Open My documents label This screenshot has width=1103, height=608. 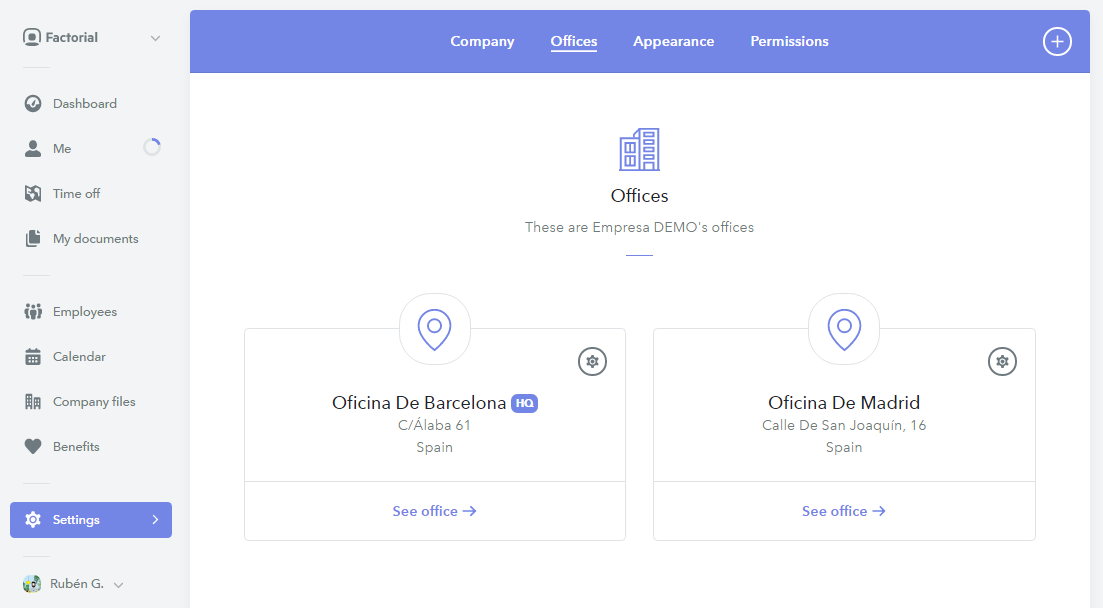[95, 239]
